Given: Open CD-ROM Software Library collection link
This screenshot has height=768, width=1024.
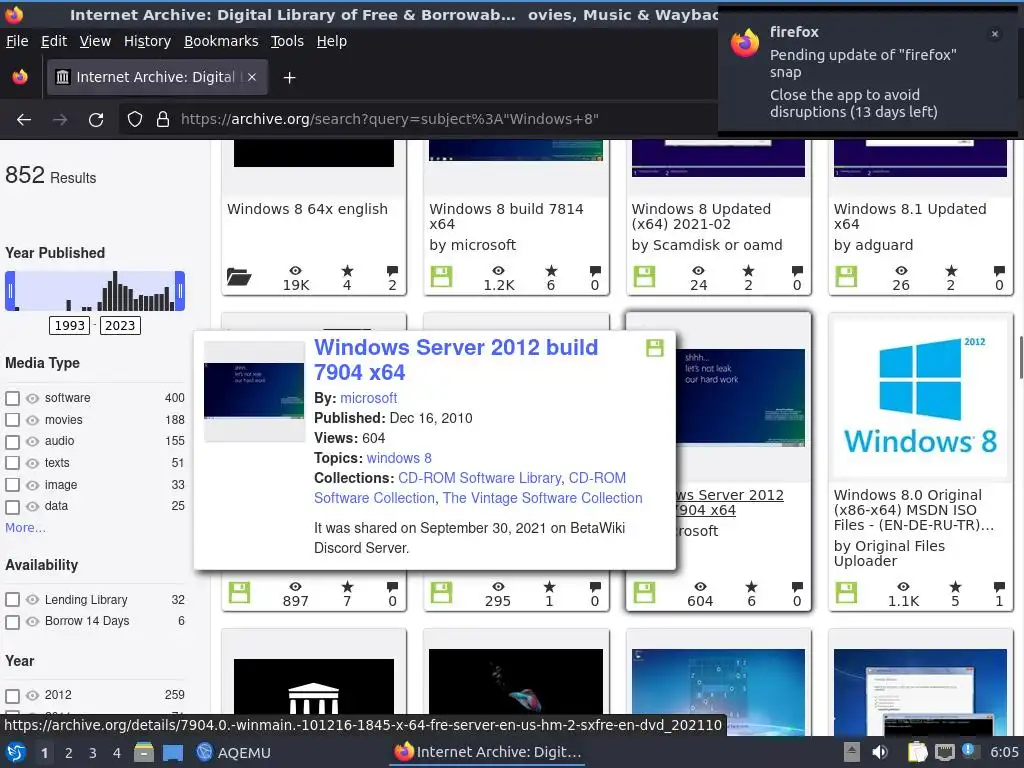Looking at the screenshot, I should pos(480,478).
